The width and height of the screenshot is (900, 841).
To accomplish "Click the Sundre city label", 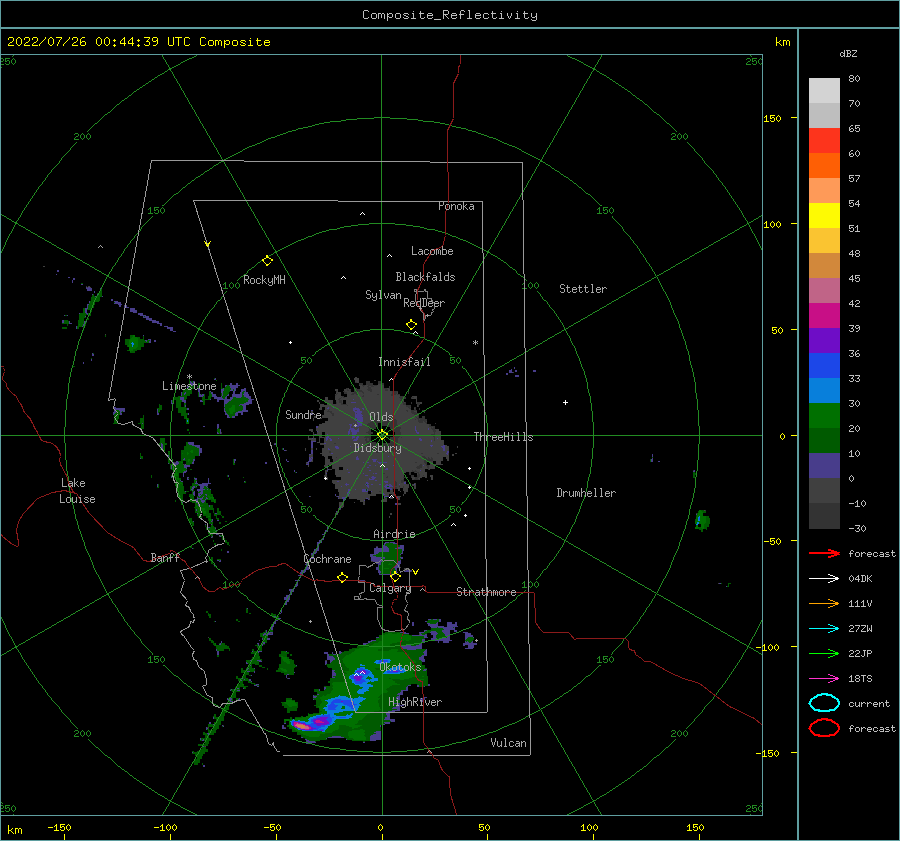I will (303, 414).
